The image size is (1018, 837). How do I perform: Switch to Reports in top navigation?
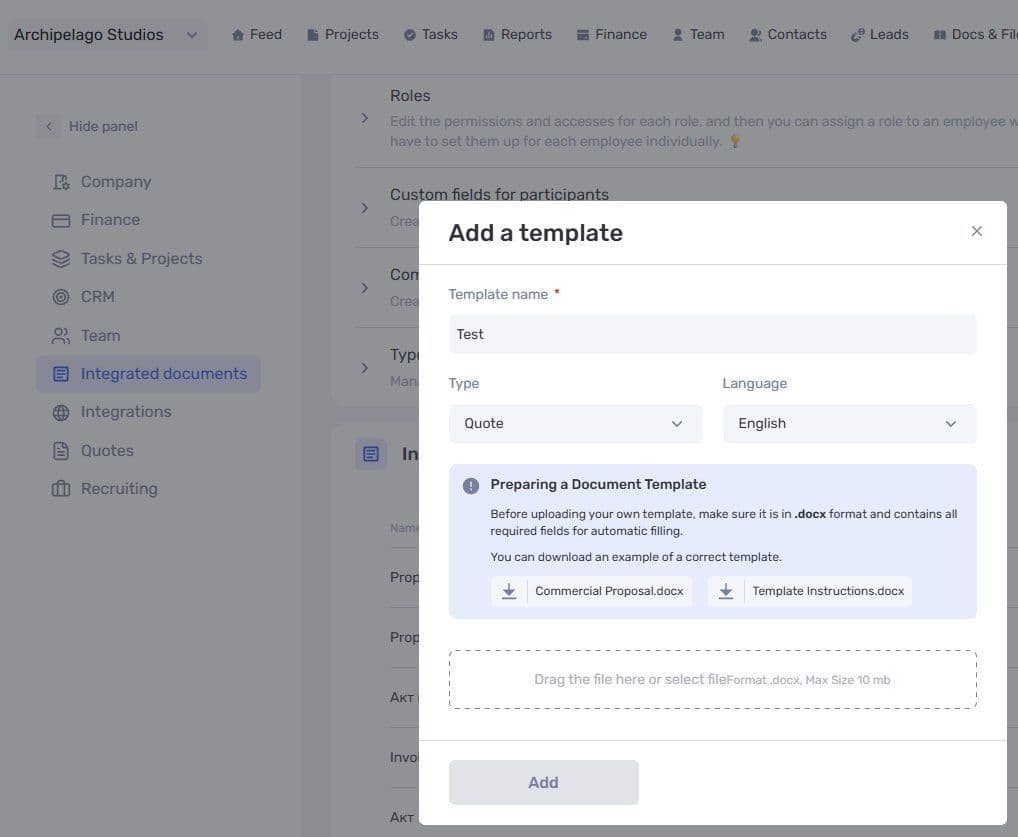tap(517, 34)
